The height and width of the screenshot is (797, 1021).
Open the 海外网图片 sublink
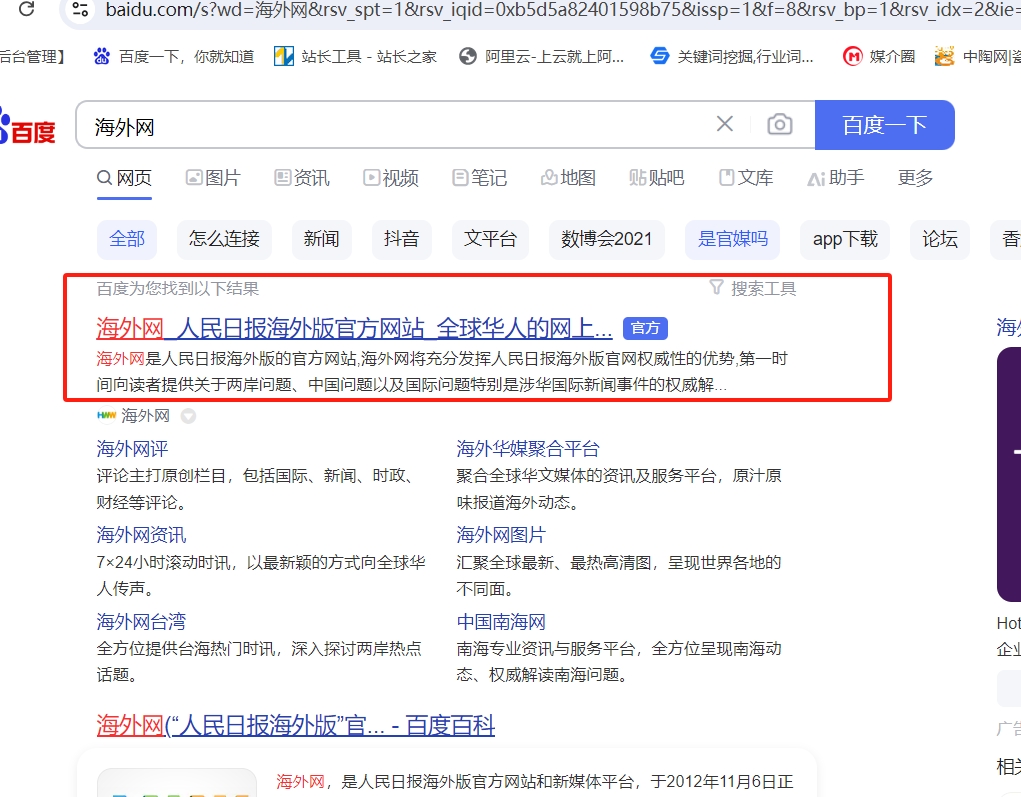point(501,535)
